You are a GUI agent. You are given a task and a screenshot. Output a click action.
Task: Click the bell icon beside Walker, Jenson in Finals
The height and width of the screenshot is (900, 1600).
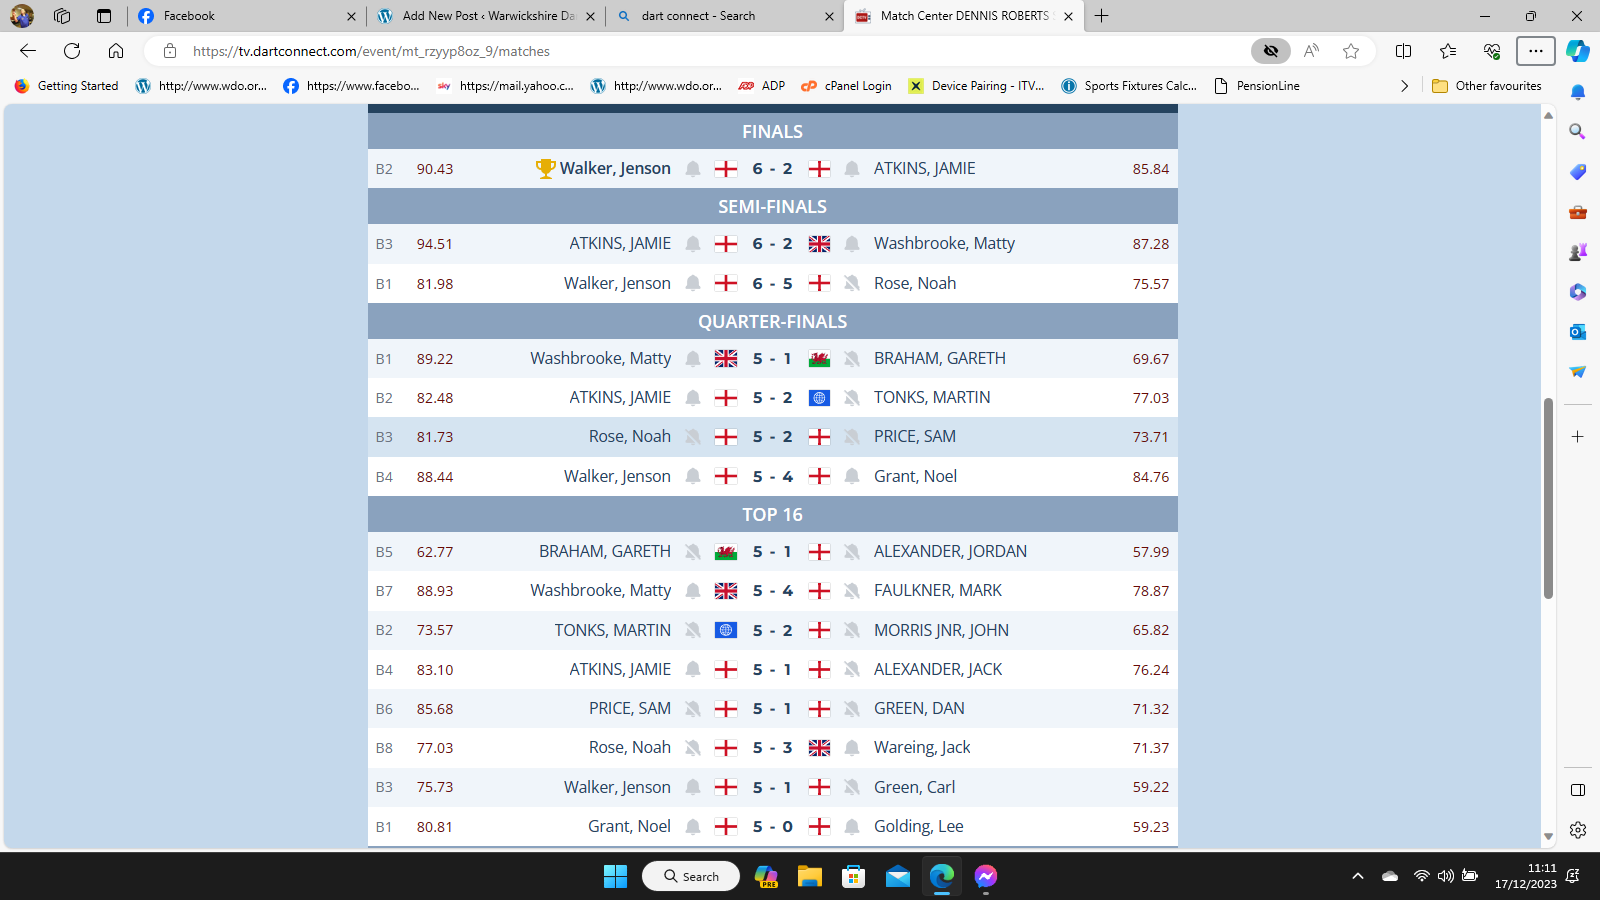point(693,169)
